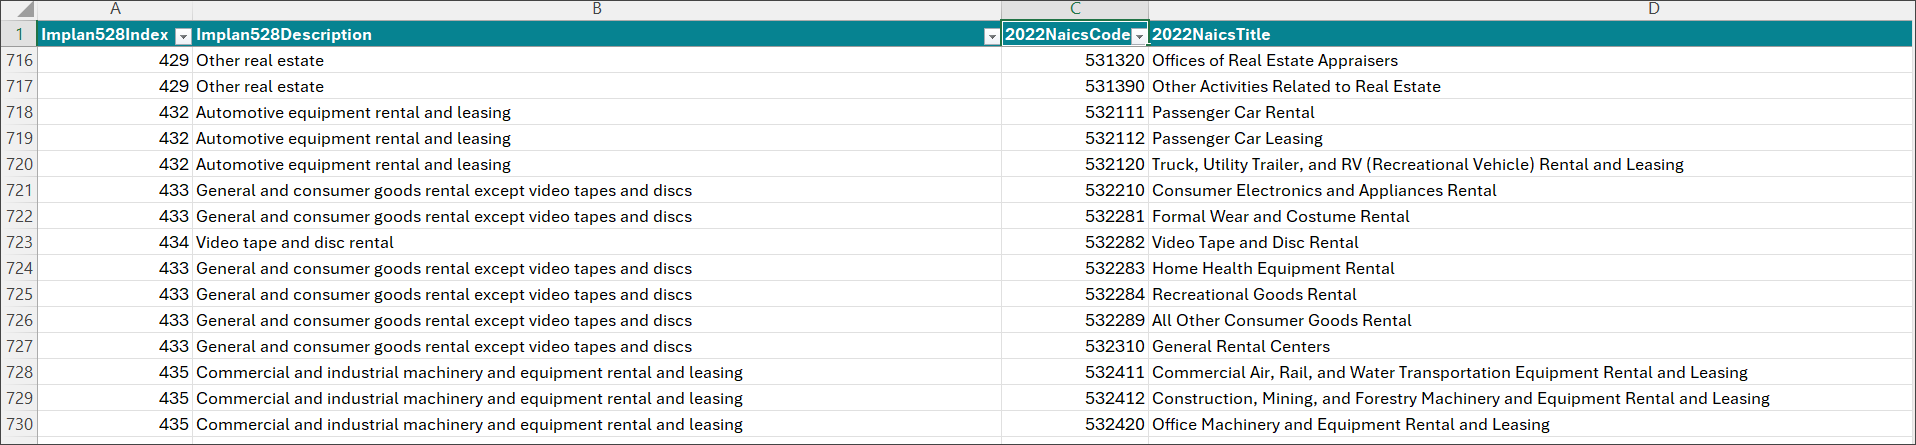
Task: Select row header 722
Action: click(19, 216)
